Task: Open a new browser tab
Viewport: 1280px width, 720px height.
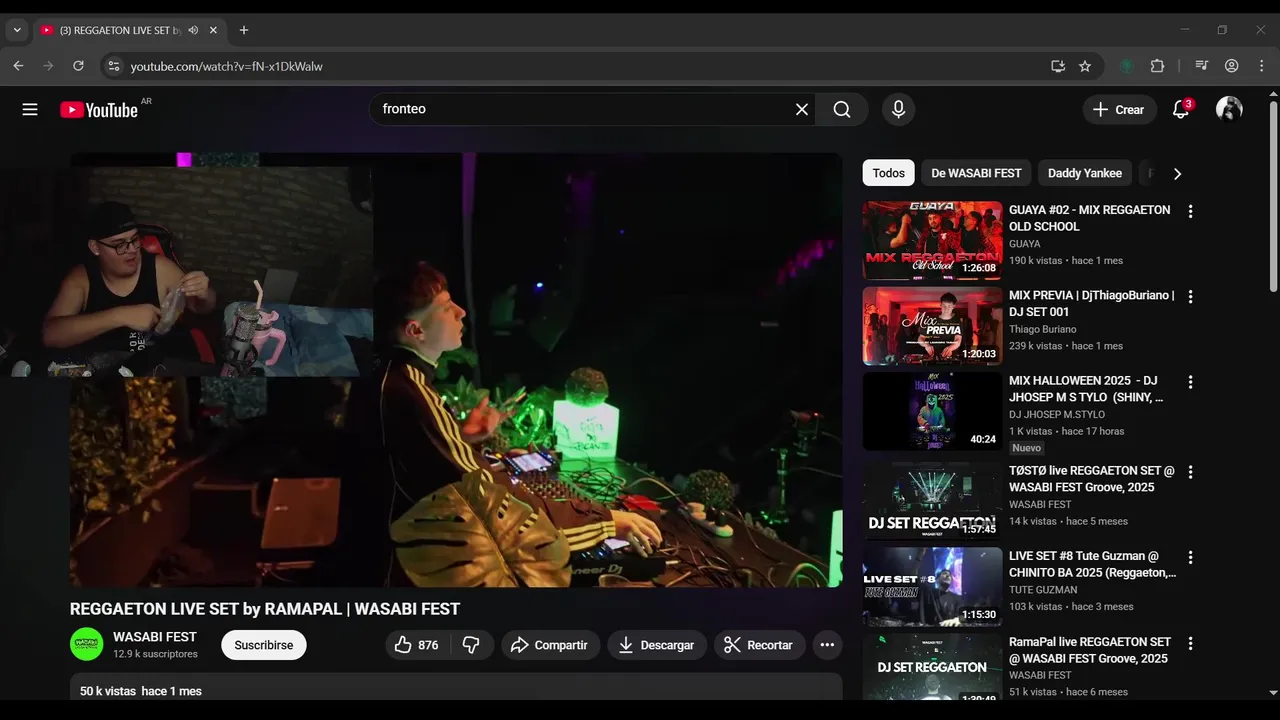Action: point(244,30)
